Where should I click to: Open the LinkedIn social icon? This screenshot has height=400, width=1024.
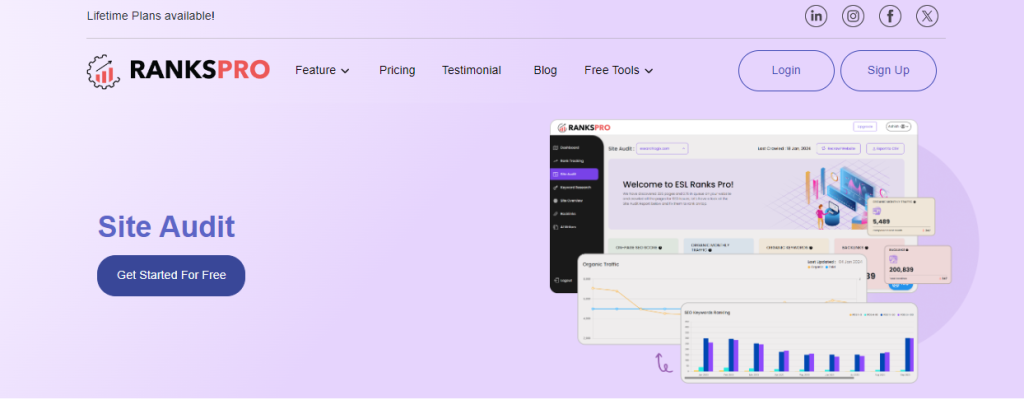point(816,16)
